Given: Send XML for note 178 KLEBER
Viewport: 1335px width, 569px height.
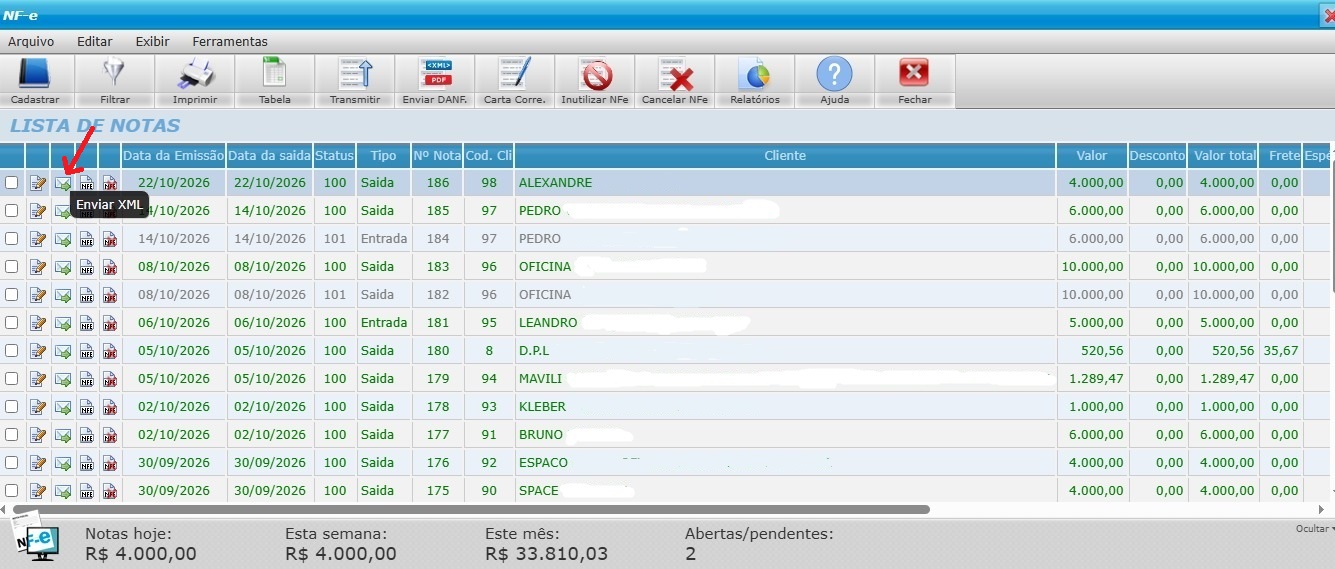Looking at the screenshot, I should pyautogui.click(x=63, y=407).
